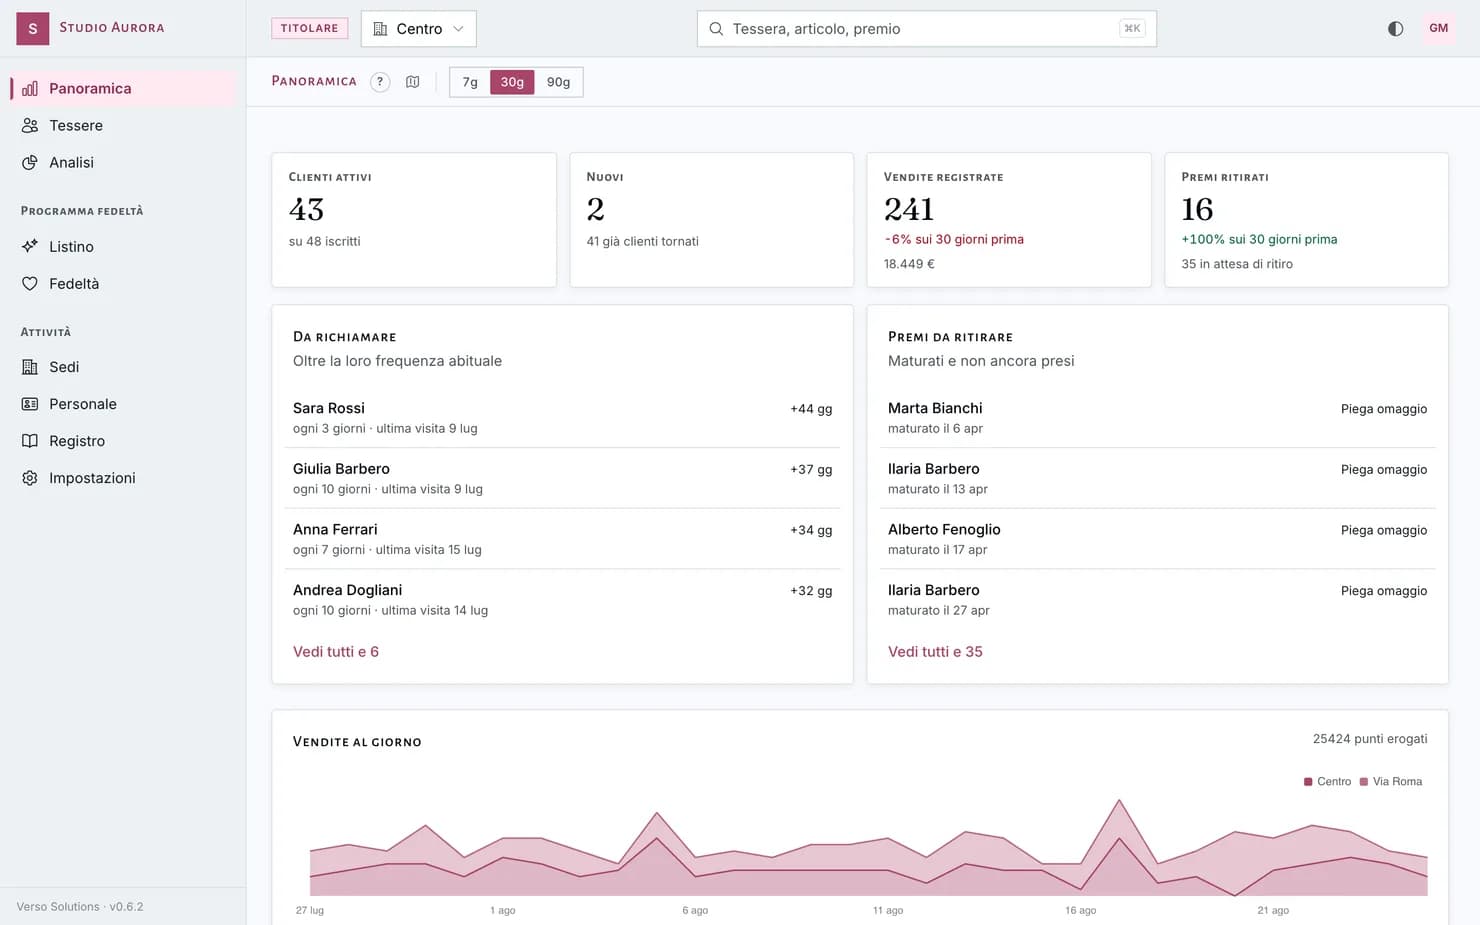Select Andrea Dogliani in Da richiamare
The image size is (1480, 925).
tap(562, 599)
